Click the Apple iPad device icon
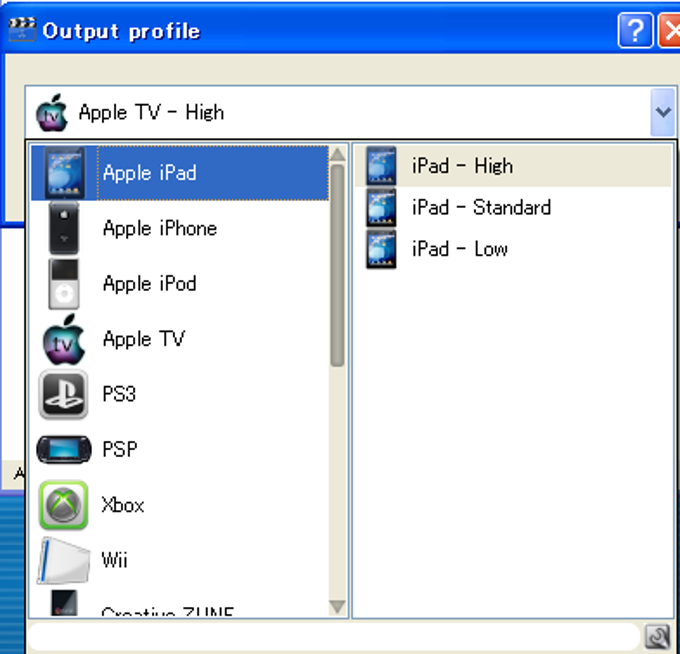 (65, 173)
